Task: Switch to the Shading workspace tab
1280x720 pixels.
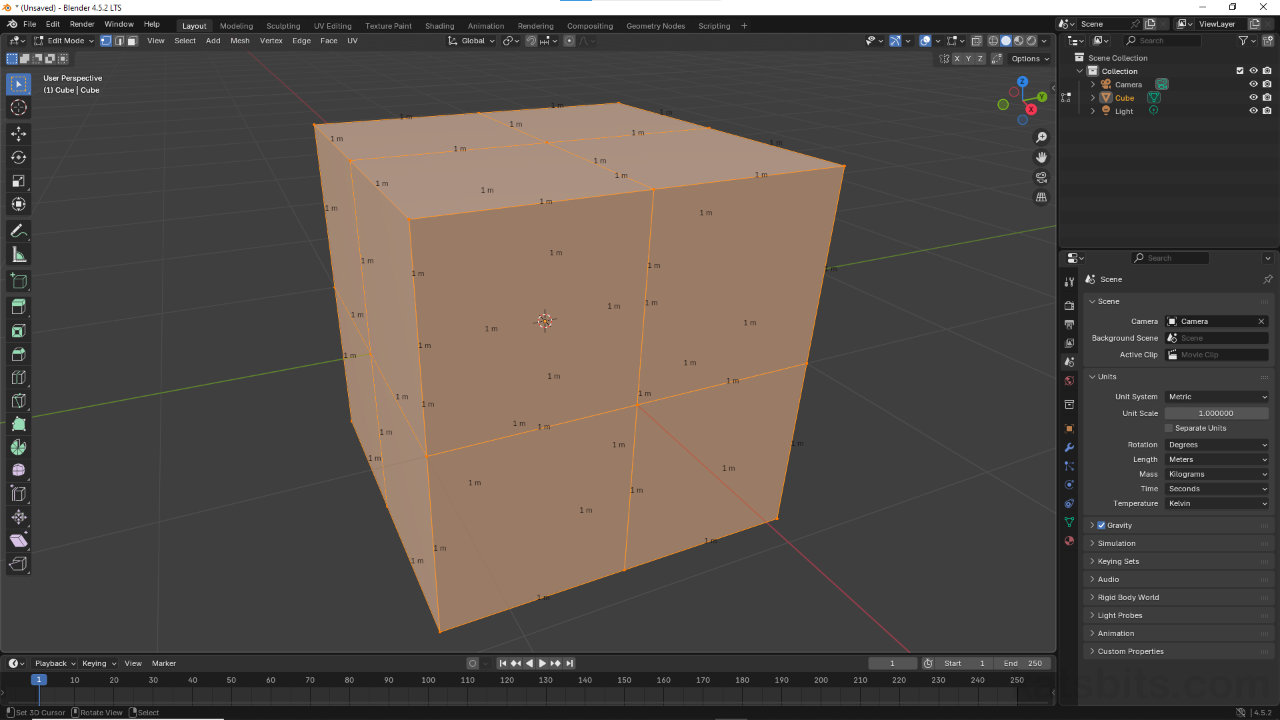Action: click(x=440, y=25)
